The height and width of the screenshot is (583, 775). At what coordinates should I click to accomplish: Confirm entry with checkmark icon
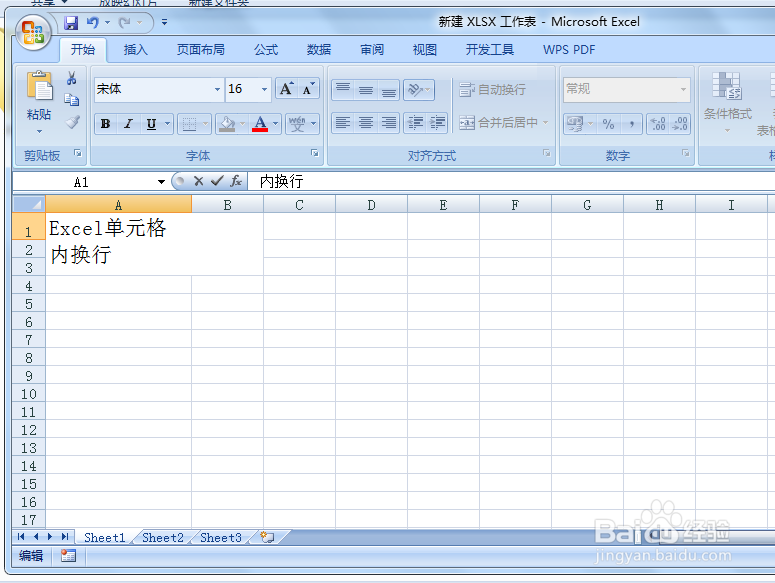click(x=217, y=181)
